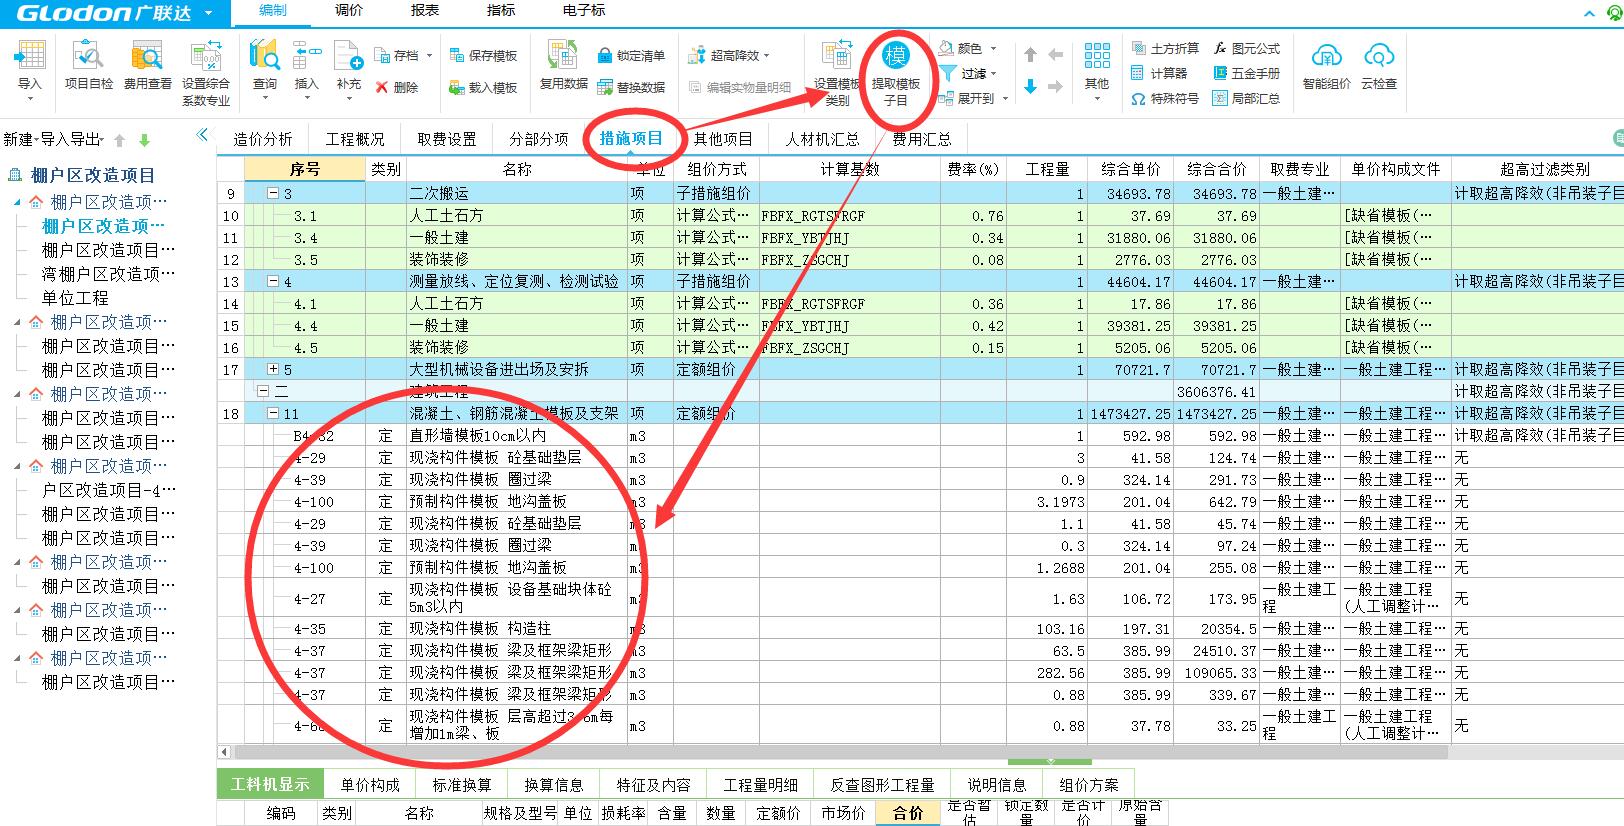Switch to 组价方案 bottom tab
Screen dimensions: 1624x826
(x=1090, y=785)
